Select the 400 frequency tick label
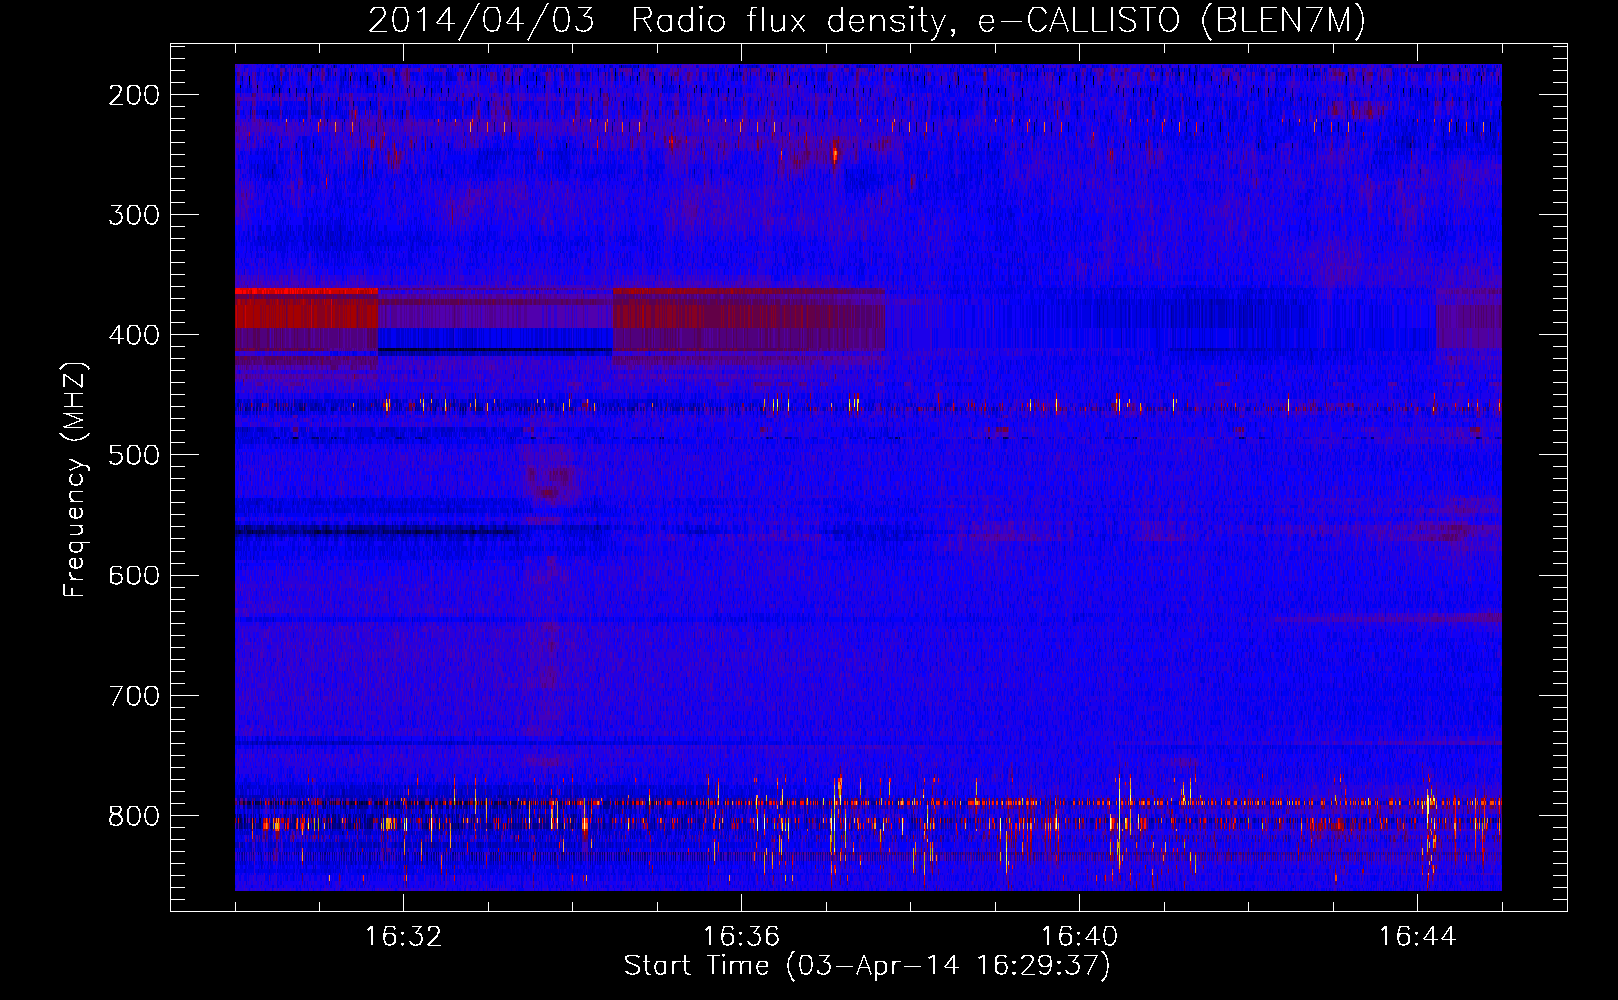The image size is (1618, 1000). [134, 335]
